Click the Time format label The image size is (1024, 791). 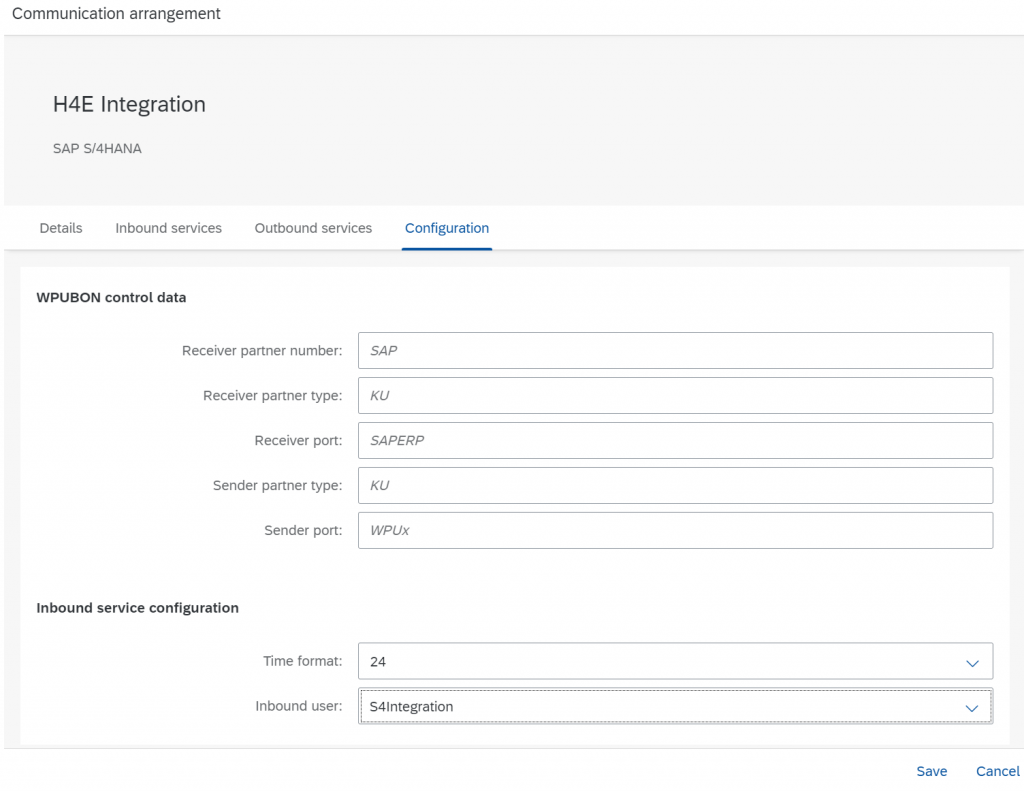point(302,661)
